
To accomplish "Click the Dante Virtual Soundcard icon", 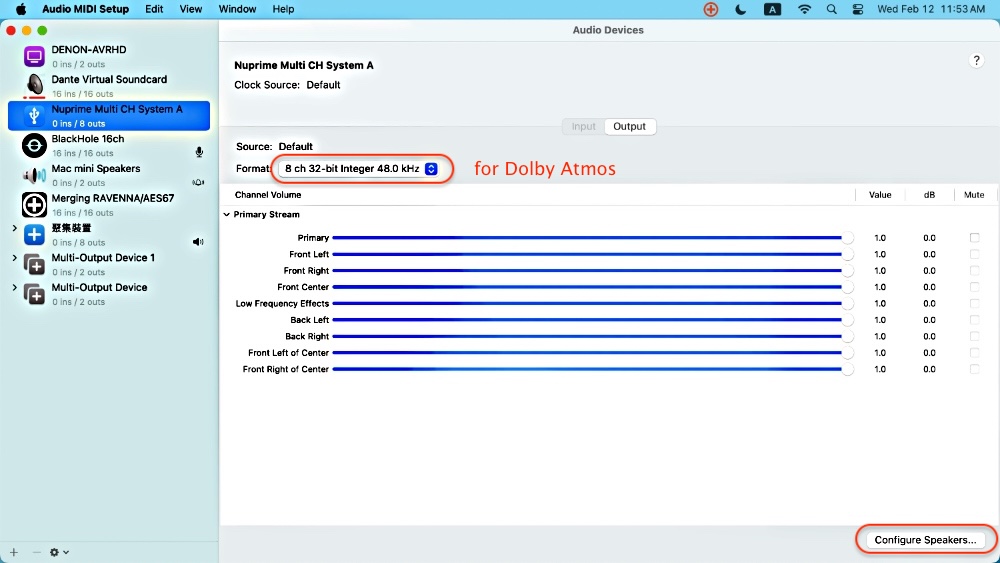I will [34, 86].
